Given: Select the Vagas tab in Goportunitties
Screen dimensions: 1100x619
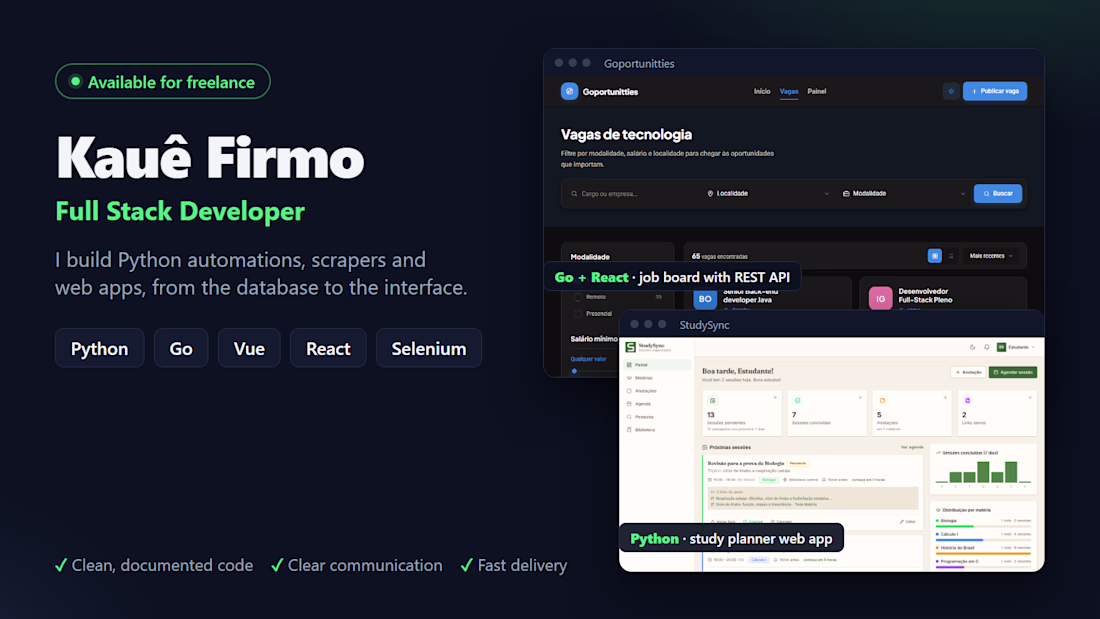Looking at the screenshot, I should pyautogui.click(x=789, y=91).
